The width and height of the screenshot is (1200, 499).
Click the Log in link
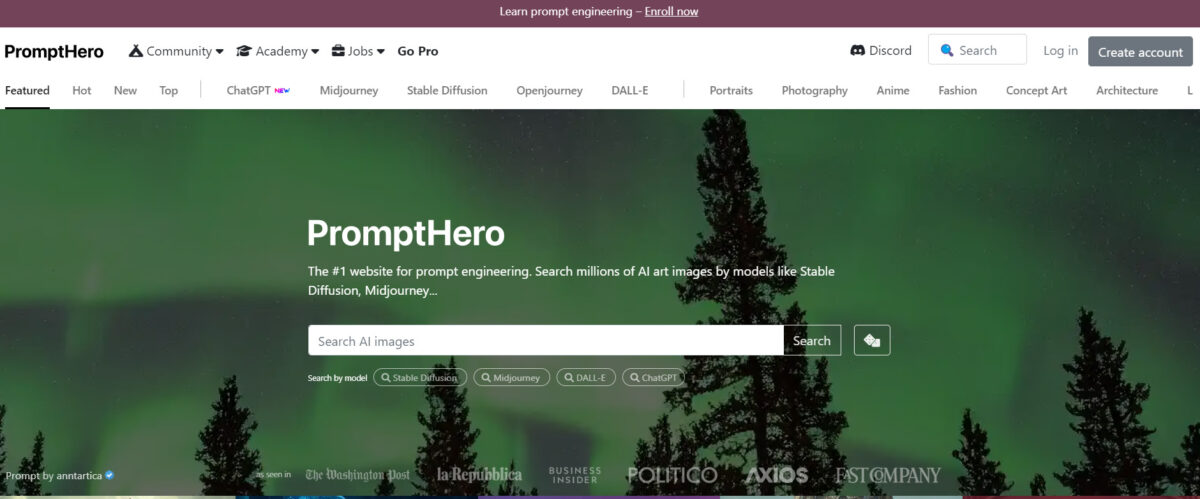tap(1060, 50)
